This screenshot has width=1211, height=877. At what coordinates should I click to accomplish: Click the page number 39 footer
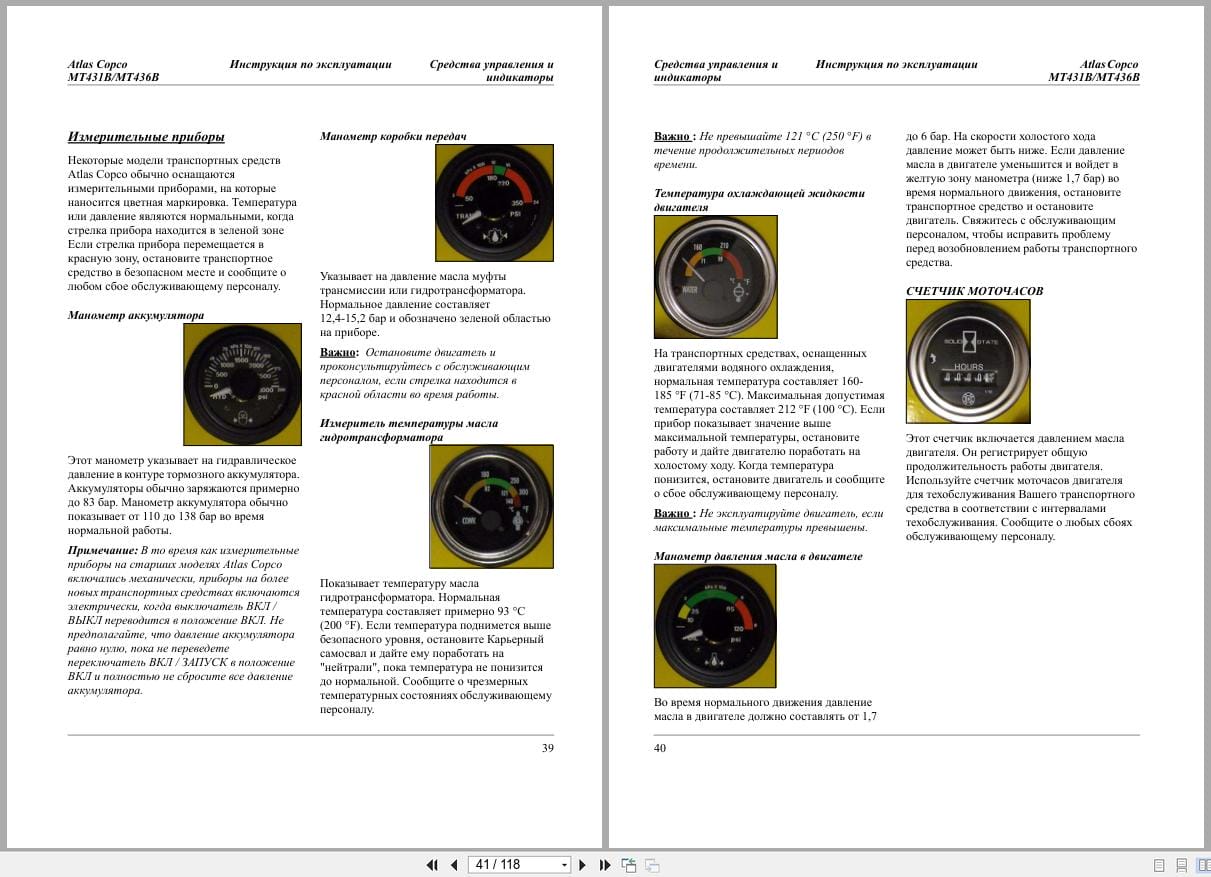(547, 748)
